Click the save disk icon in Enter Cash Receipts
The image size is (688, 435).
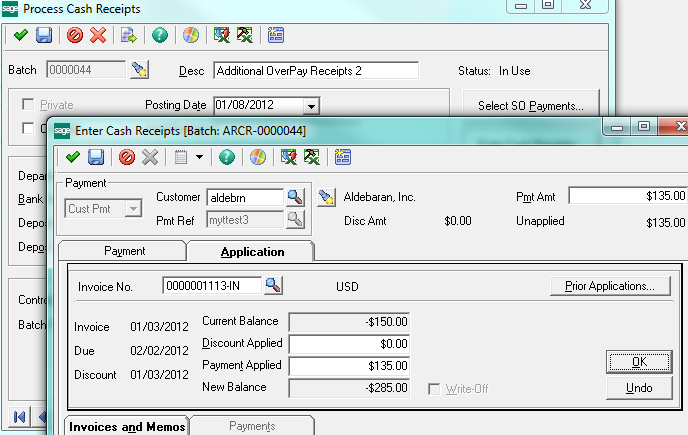[95, 157]
